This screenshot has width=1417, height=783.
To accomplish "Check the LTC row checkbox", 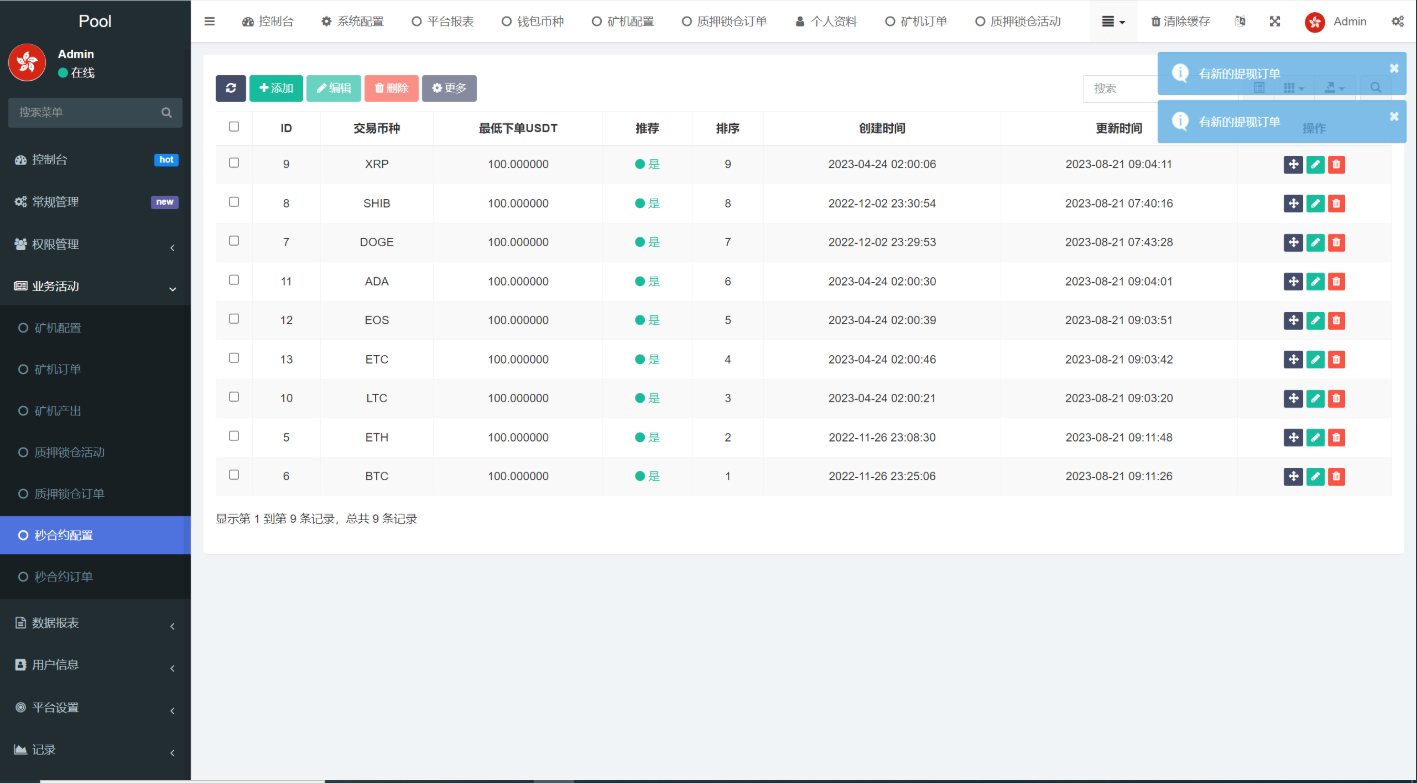I will pos(234,396).
